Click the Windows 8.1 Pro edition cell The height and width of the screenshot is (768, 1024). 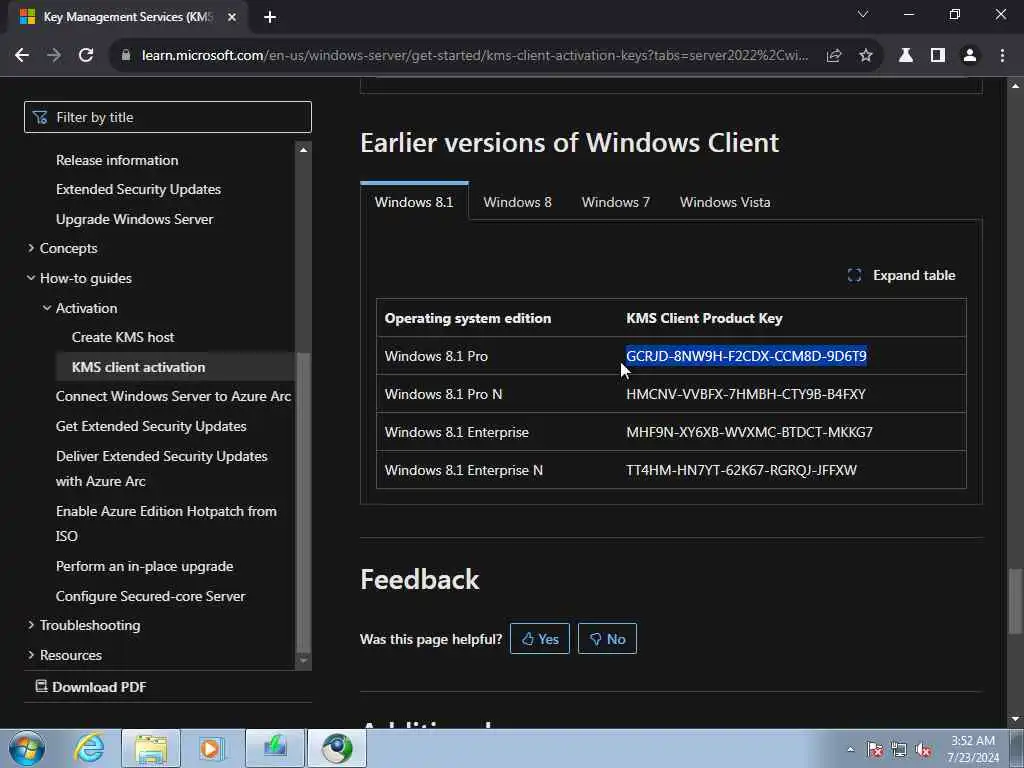pos(436,356)
